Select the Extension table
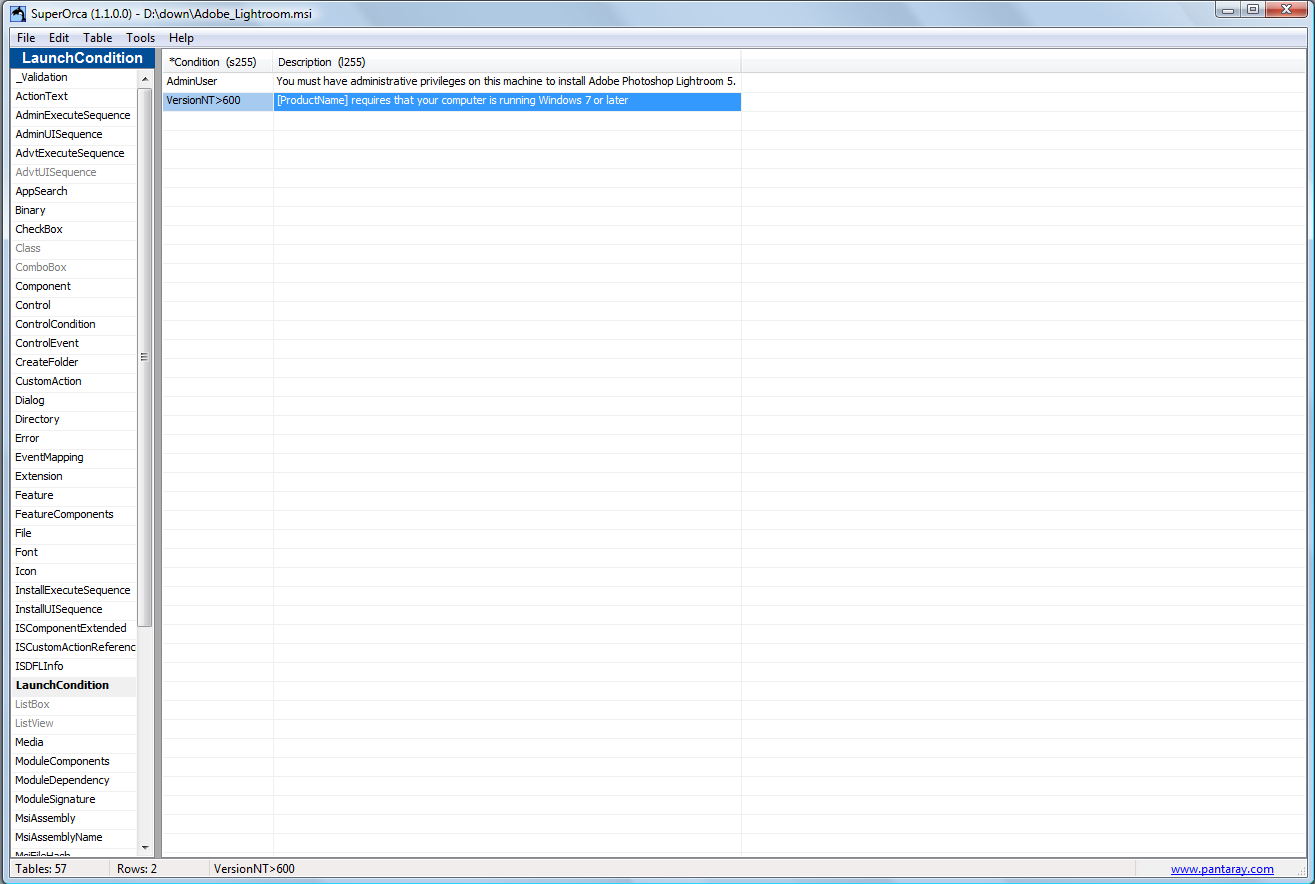The width and height of the screenshot is (1315, 884). (x=74, y=476)
